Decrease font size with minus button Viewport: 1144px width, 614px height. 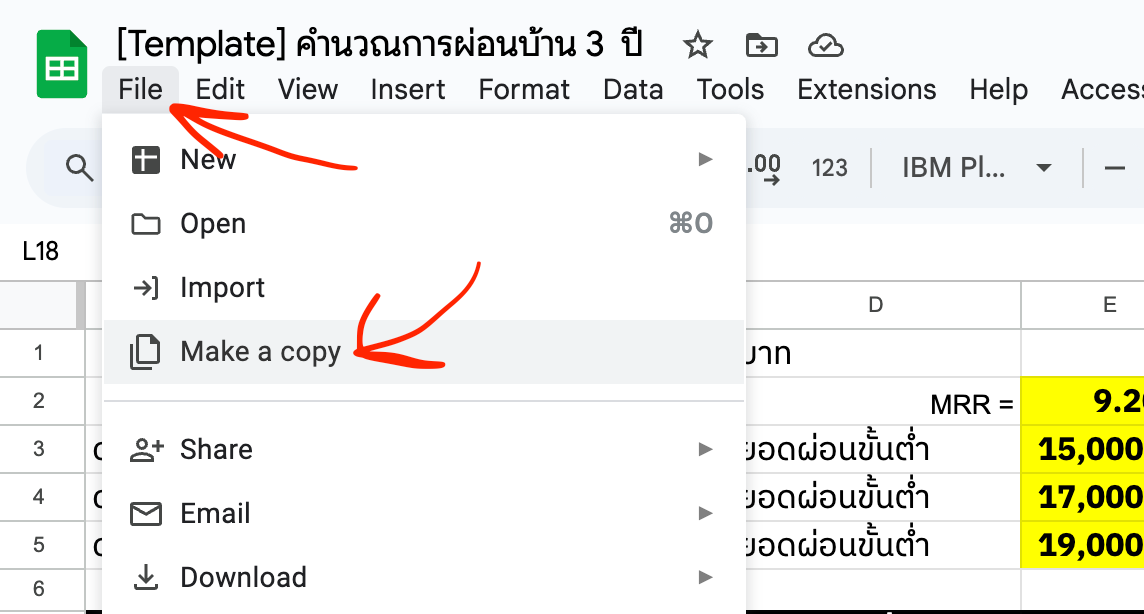[x=1114, y=168]
